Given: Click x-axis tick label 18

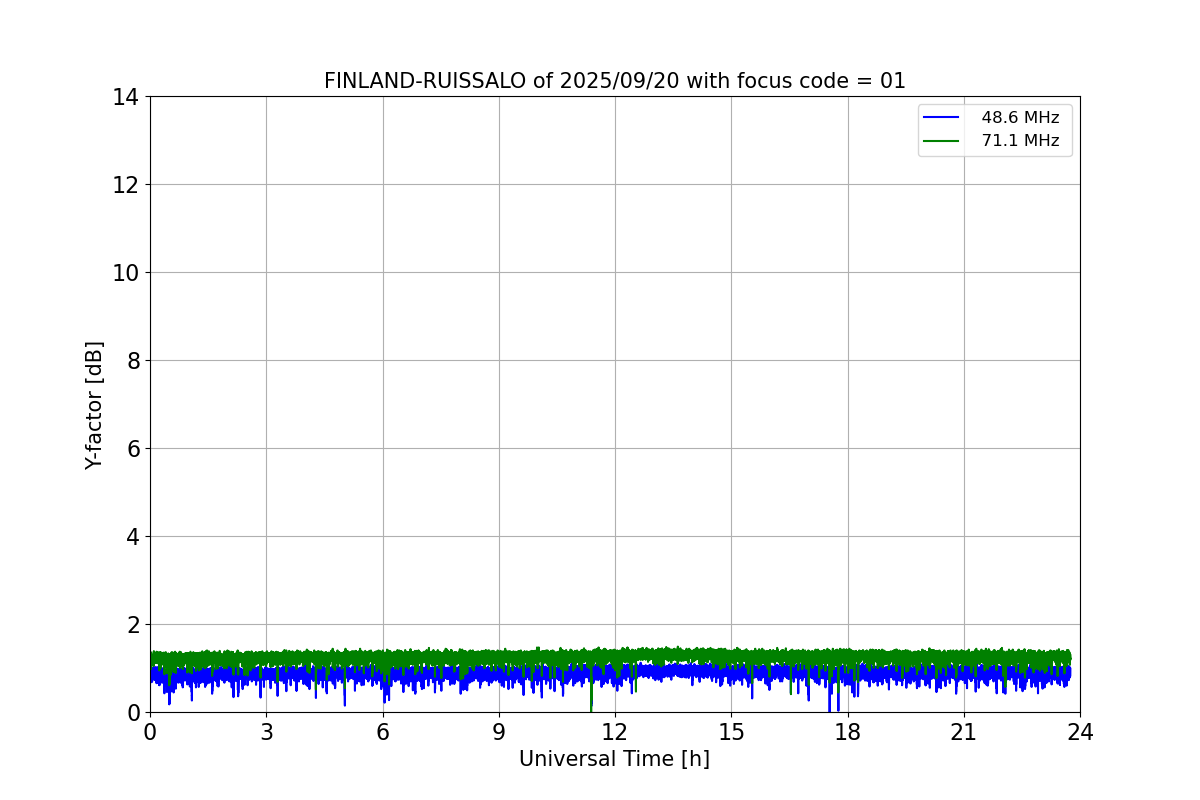Looking at the screenshot, I should click(848, 732).
